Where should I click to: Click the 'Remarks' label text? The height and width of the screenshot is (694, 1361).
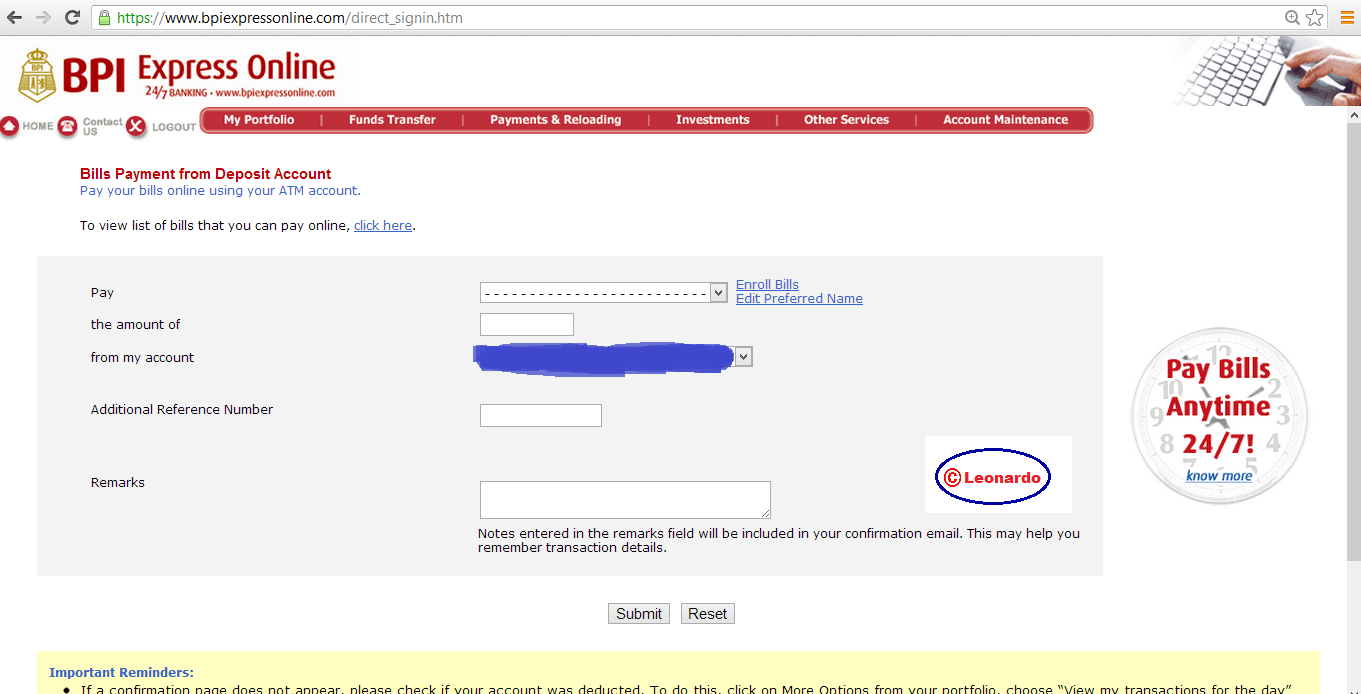[x=118, y=482]
